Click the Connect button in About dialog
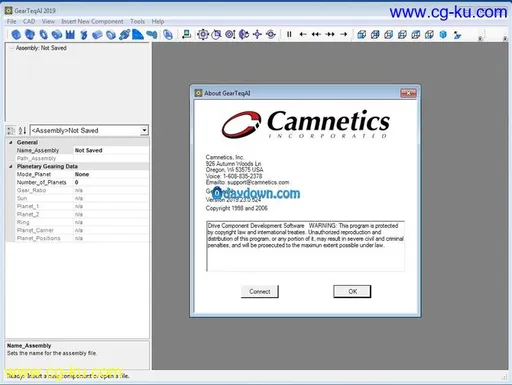512x385 pixels. tap(260, 291)
